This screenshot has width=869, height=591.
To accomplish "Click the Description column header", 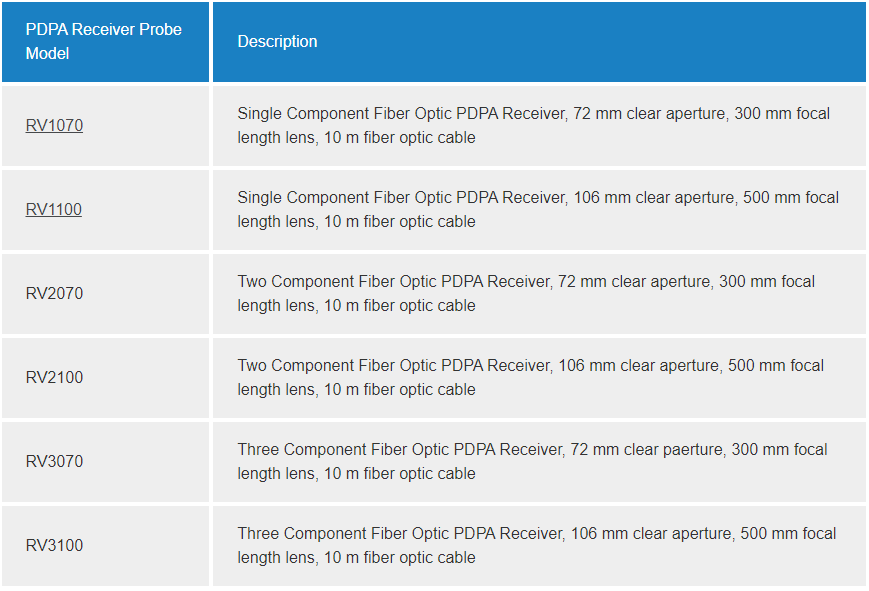I will click(277, 42).
